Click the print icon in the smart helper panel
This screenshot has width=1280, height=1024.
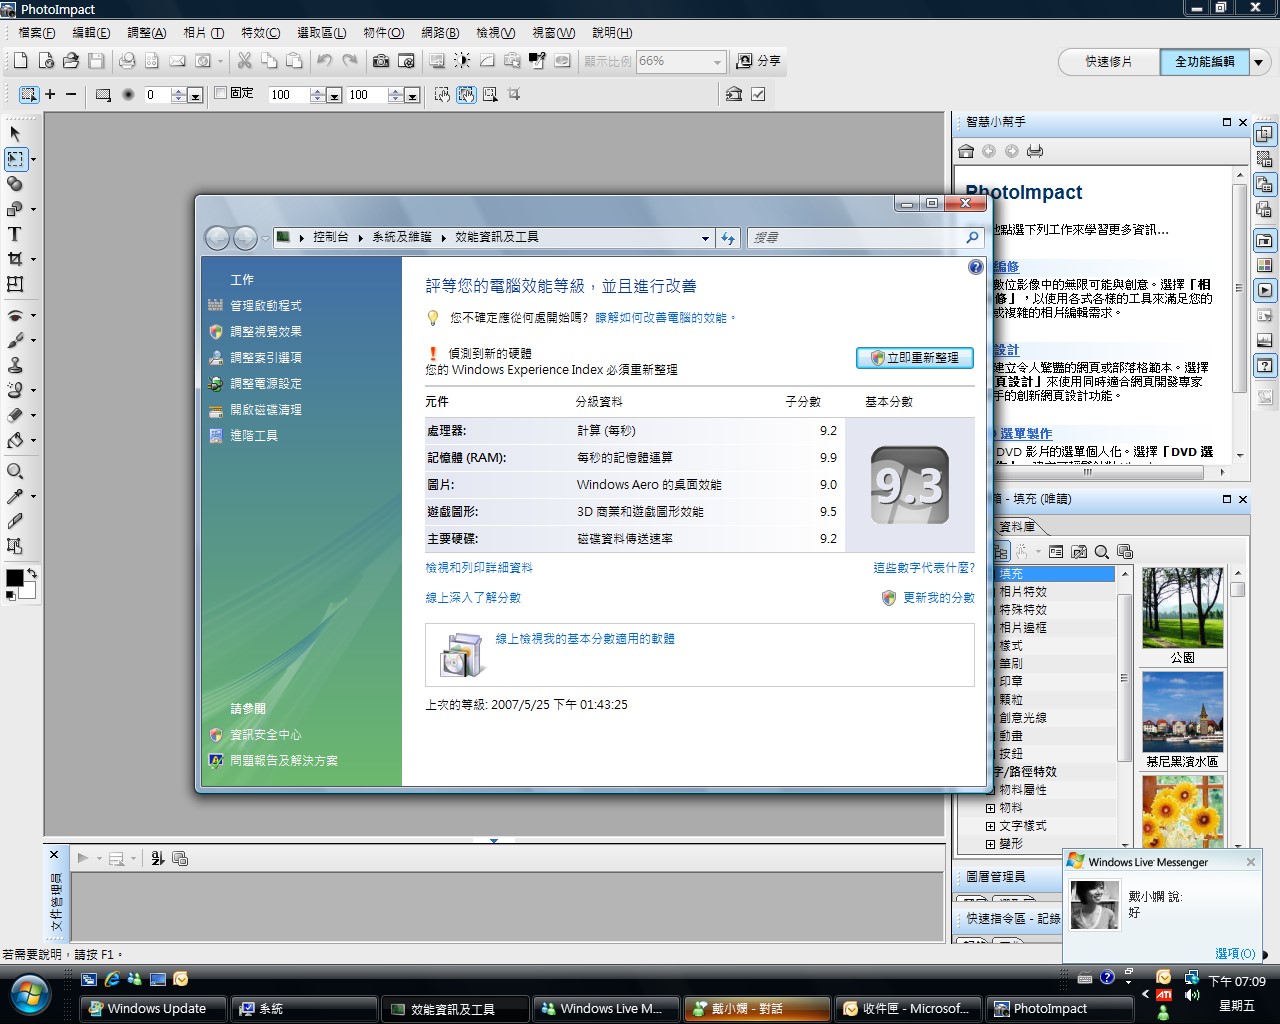point(1035,151)
